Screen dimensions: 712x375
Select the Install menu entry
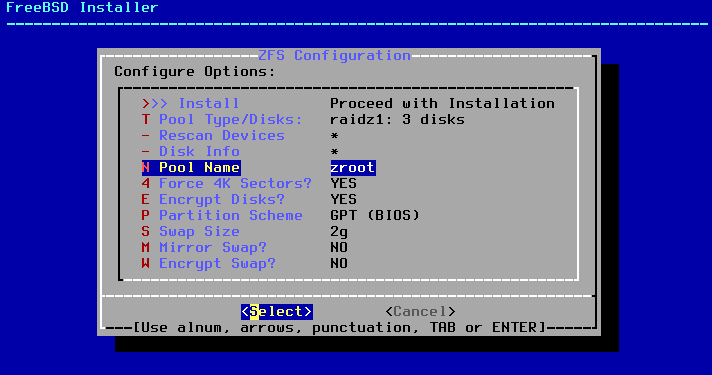pos(190,104)
